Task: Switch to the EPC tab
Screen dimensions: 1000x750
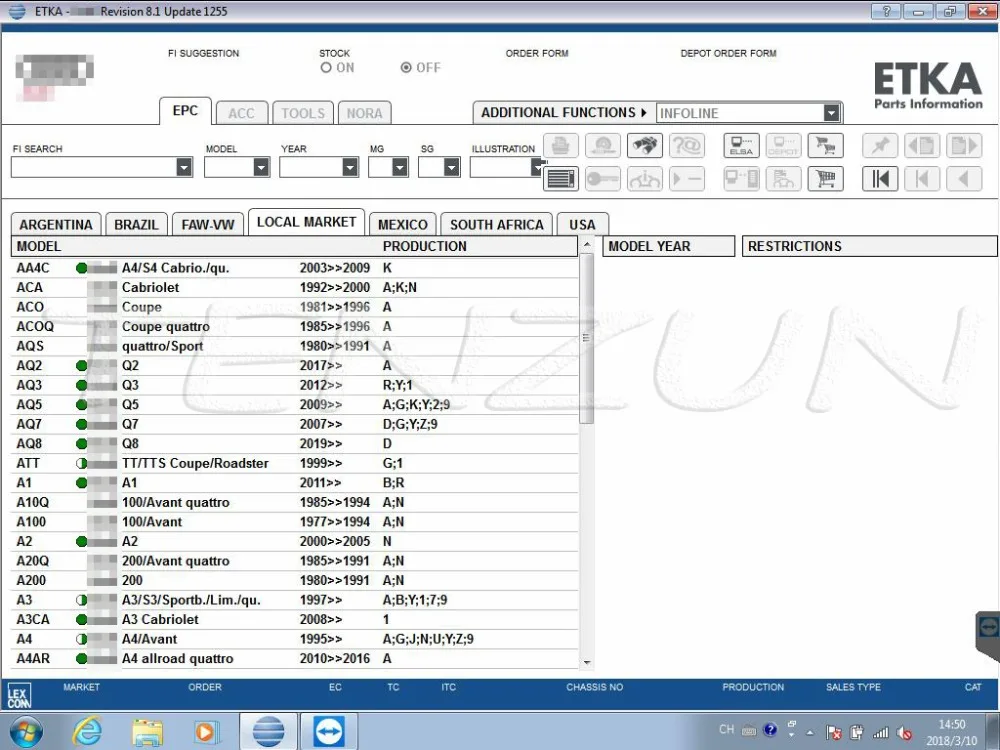Action: (186, 110)
